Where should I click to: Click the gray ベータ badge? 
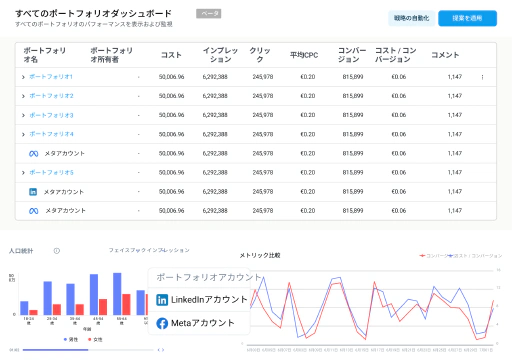[209, 14]
